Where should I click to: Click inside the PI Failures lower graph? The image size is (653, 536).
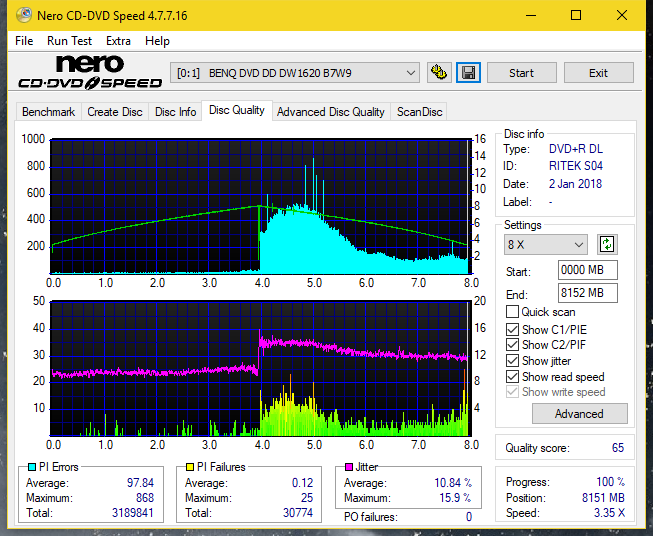pyautogui.click(x=260, y=368)
